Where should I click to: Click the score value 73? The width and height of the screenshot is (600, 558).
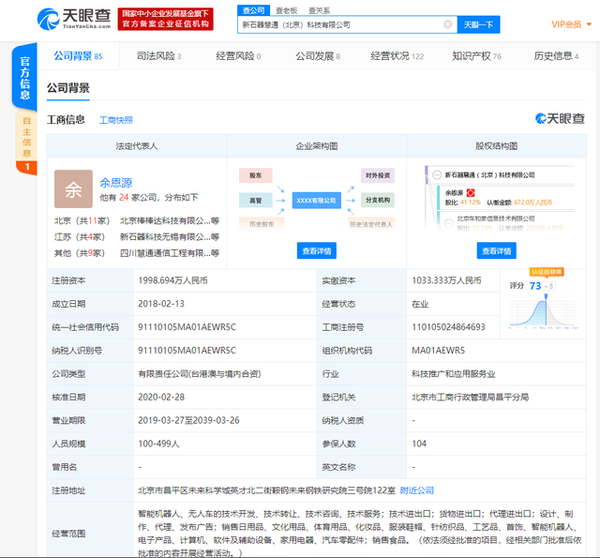pyautogui.click(x=535, y=286)
